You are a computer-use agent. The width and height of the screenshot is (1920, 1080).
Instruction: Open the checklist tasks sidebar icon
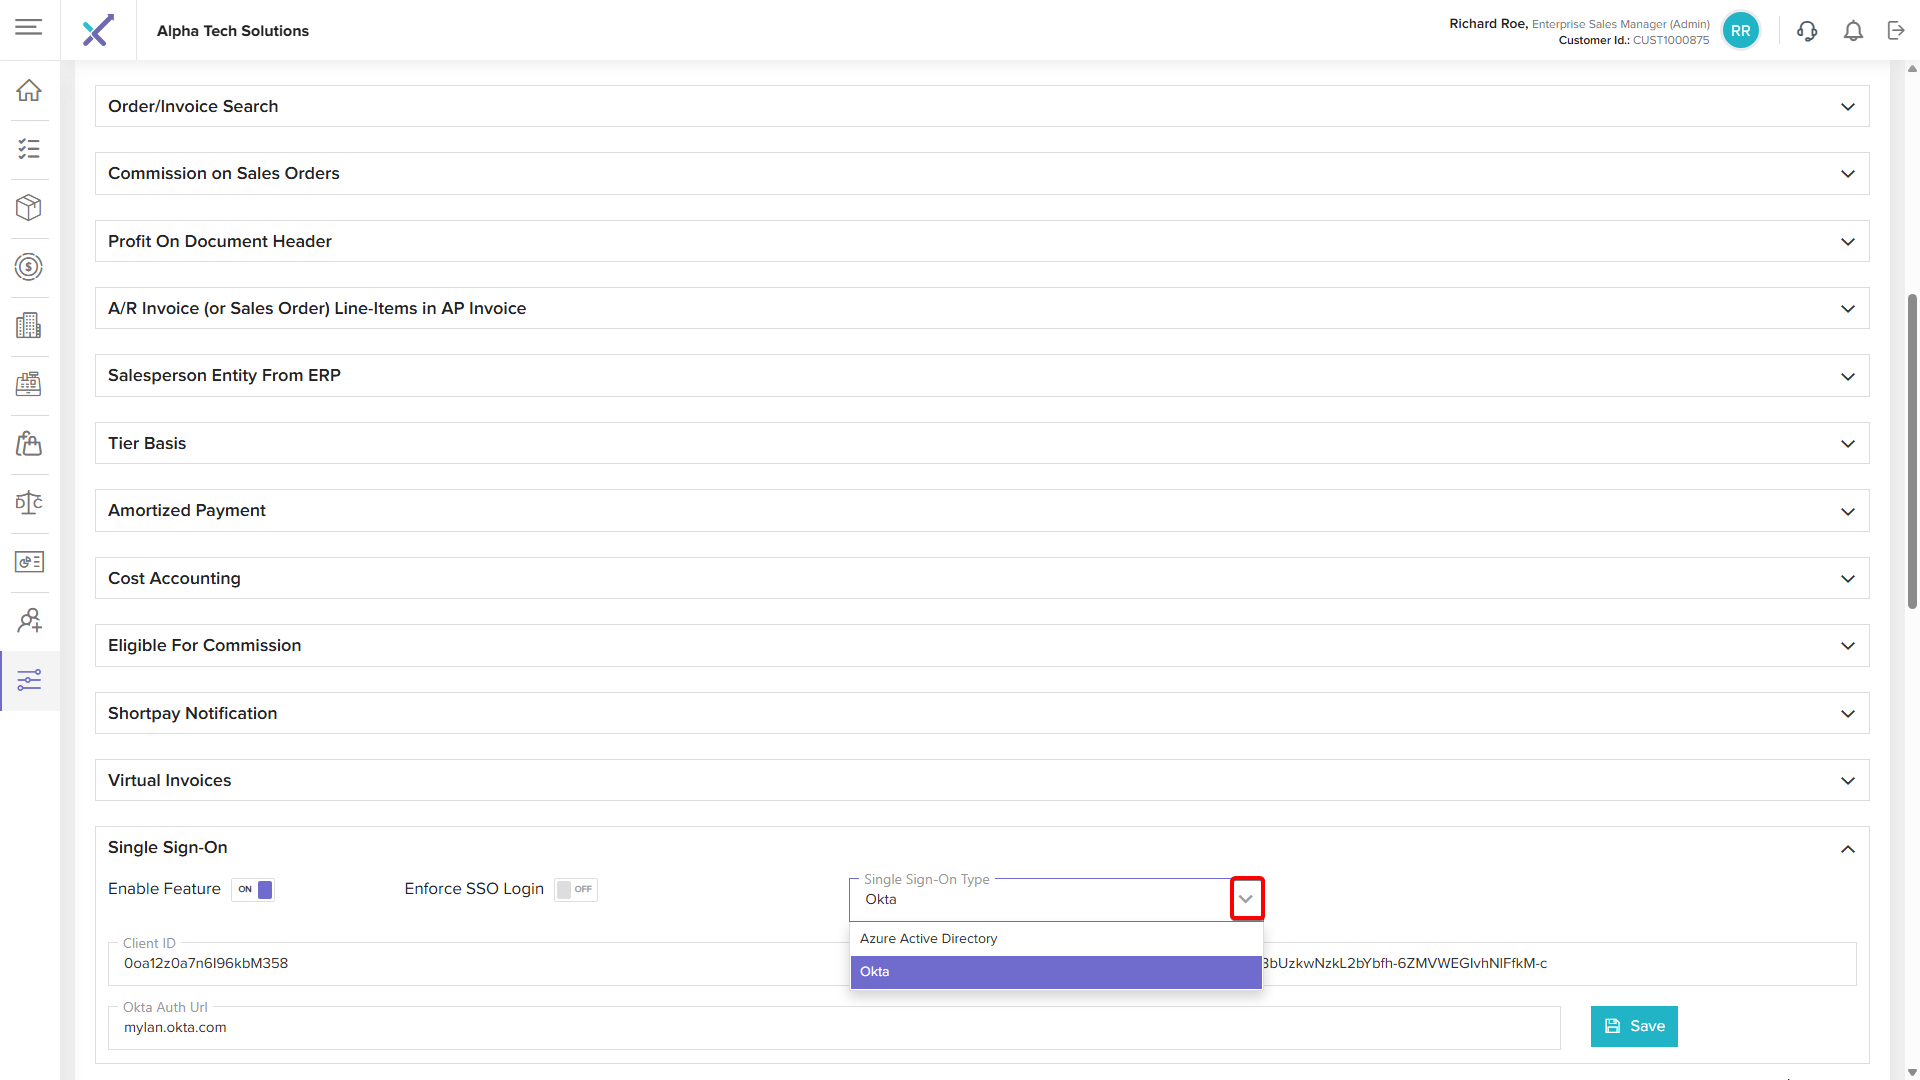pyautogui.click(x=29, y=149)
